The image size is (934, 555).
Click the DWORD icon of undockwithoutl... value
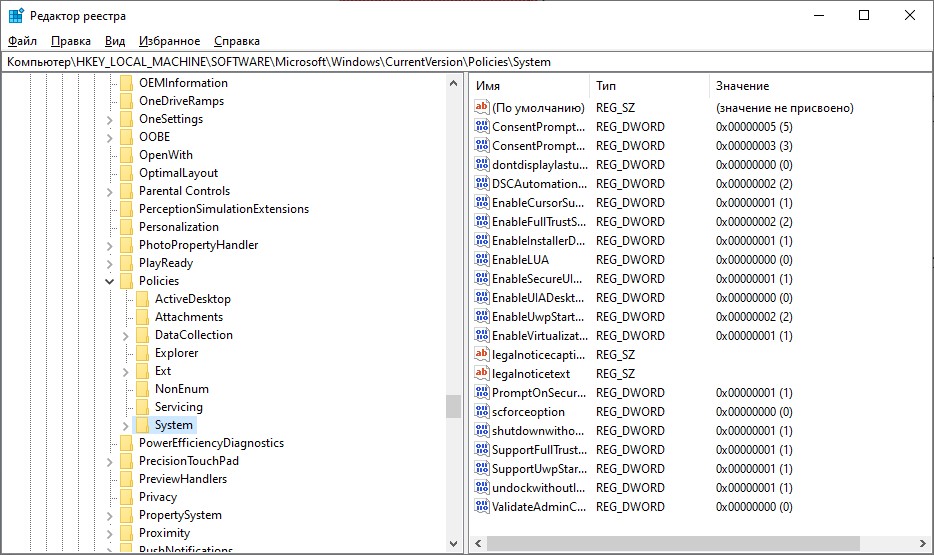click(481, 487)
